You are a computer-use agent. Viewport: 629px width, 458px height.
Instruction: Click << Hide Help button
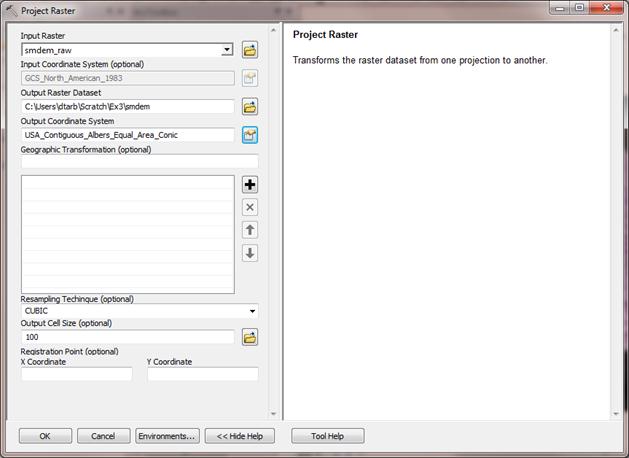(240, 436)
